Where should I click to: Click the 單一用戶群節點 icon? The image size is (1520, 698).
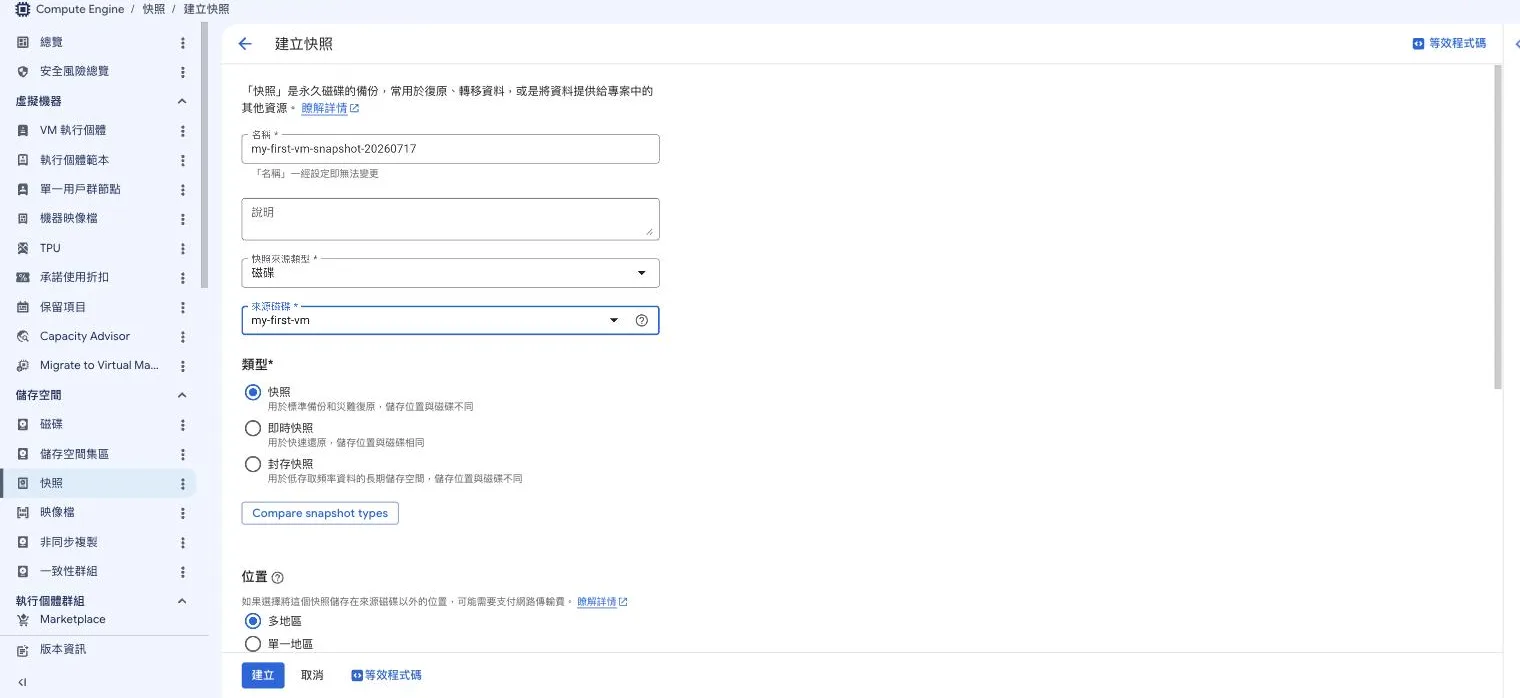(23, 189)
